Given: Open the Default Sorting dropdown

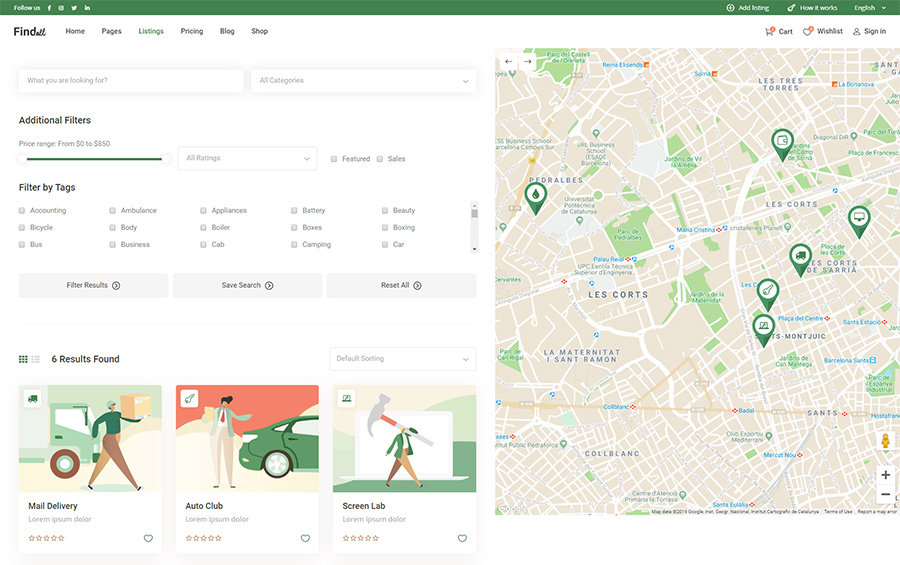Looking at the screenshot, I should [402, 359].
